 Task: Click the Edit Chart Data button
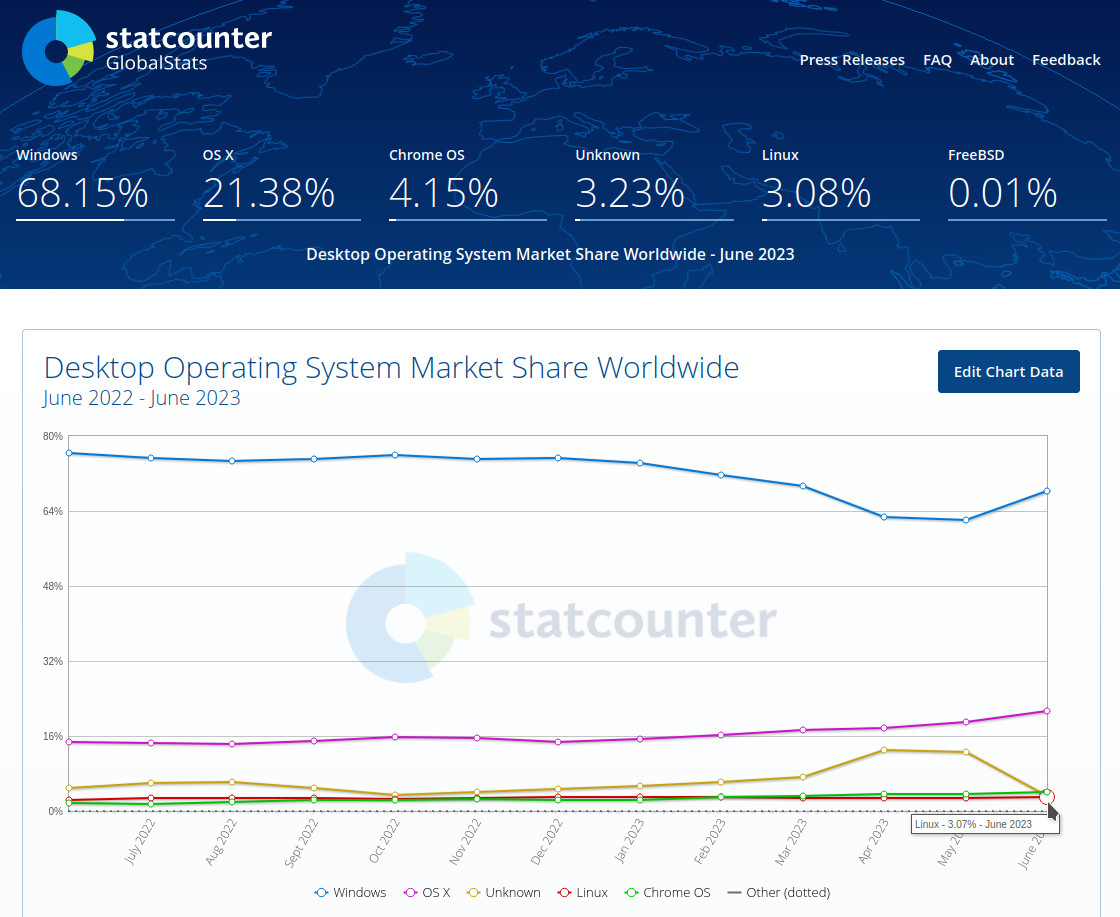(x=1008, y=372)
